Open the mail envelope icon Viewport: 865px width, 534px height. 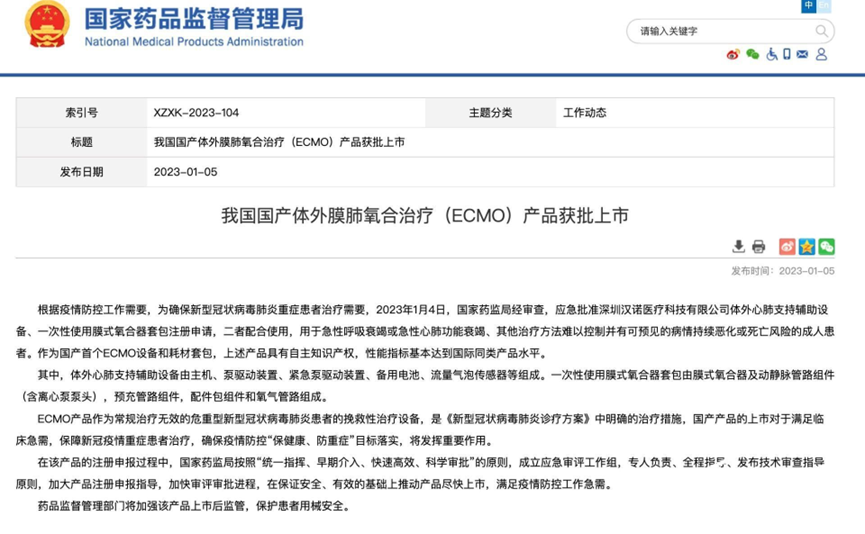pos(803,54)
